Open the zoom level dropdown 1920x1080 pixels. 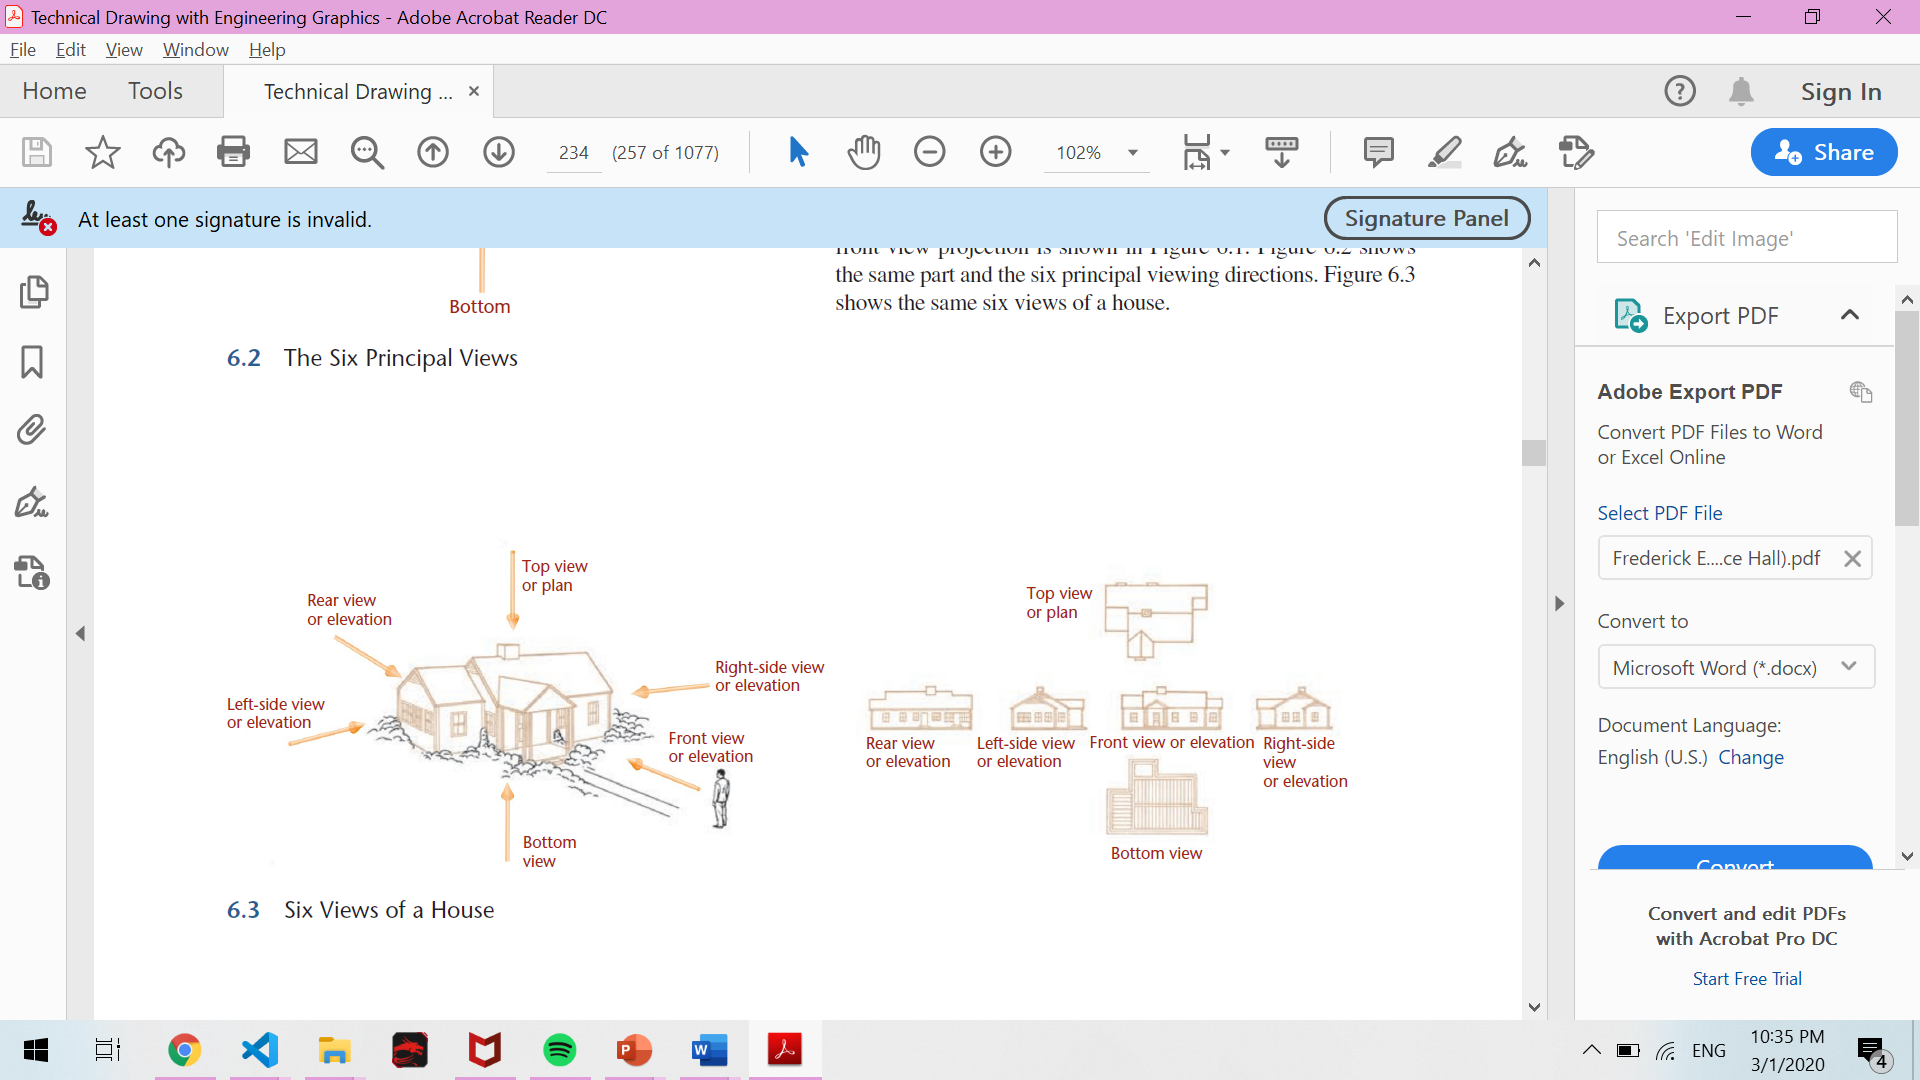[1133, 153]
